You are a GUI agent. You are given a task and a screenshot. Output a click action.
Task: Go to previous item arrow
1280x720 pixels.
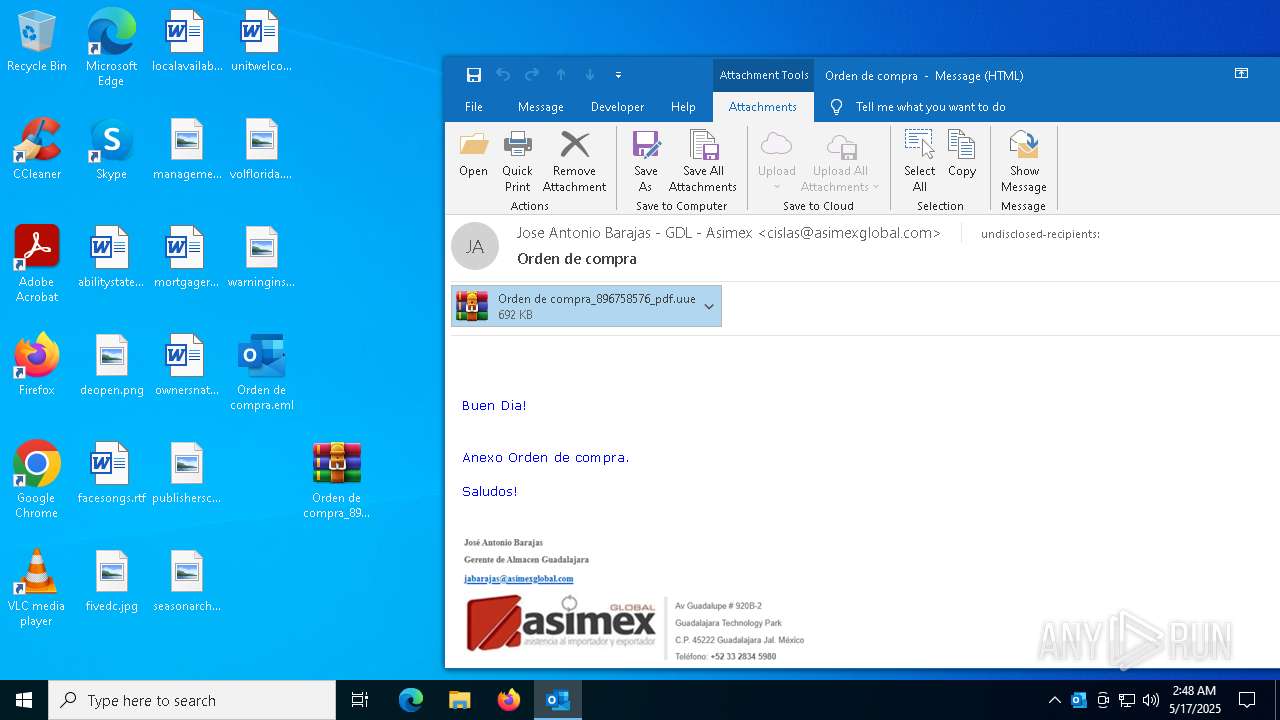coord(561,75)
